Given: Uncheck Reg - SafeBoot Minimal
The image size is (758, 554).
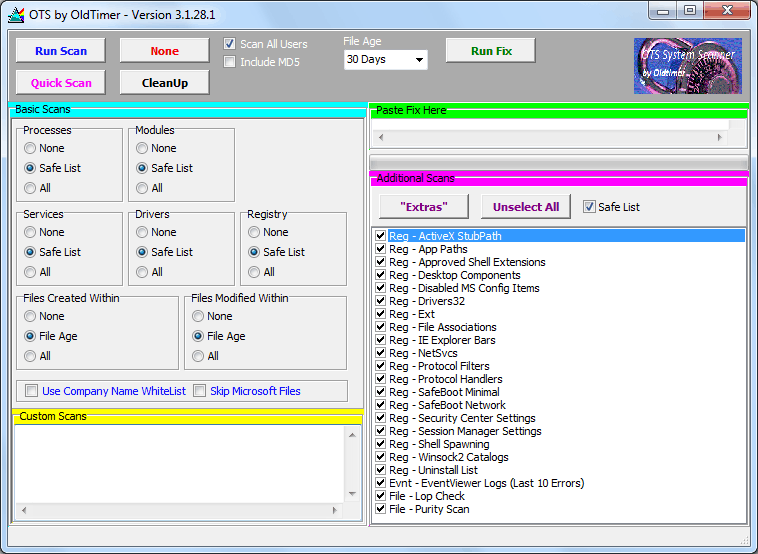Looking at the screenshot, I should (380, 392).
